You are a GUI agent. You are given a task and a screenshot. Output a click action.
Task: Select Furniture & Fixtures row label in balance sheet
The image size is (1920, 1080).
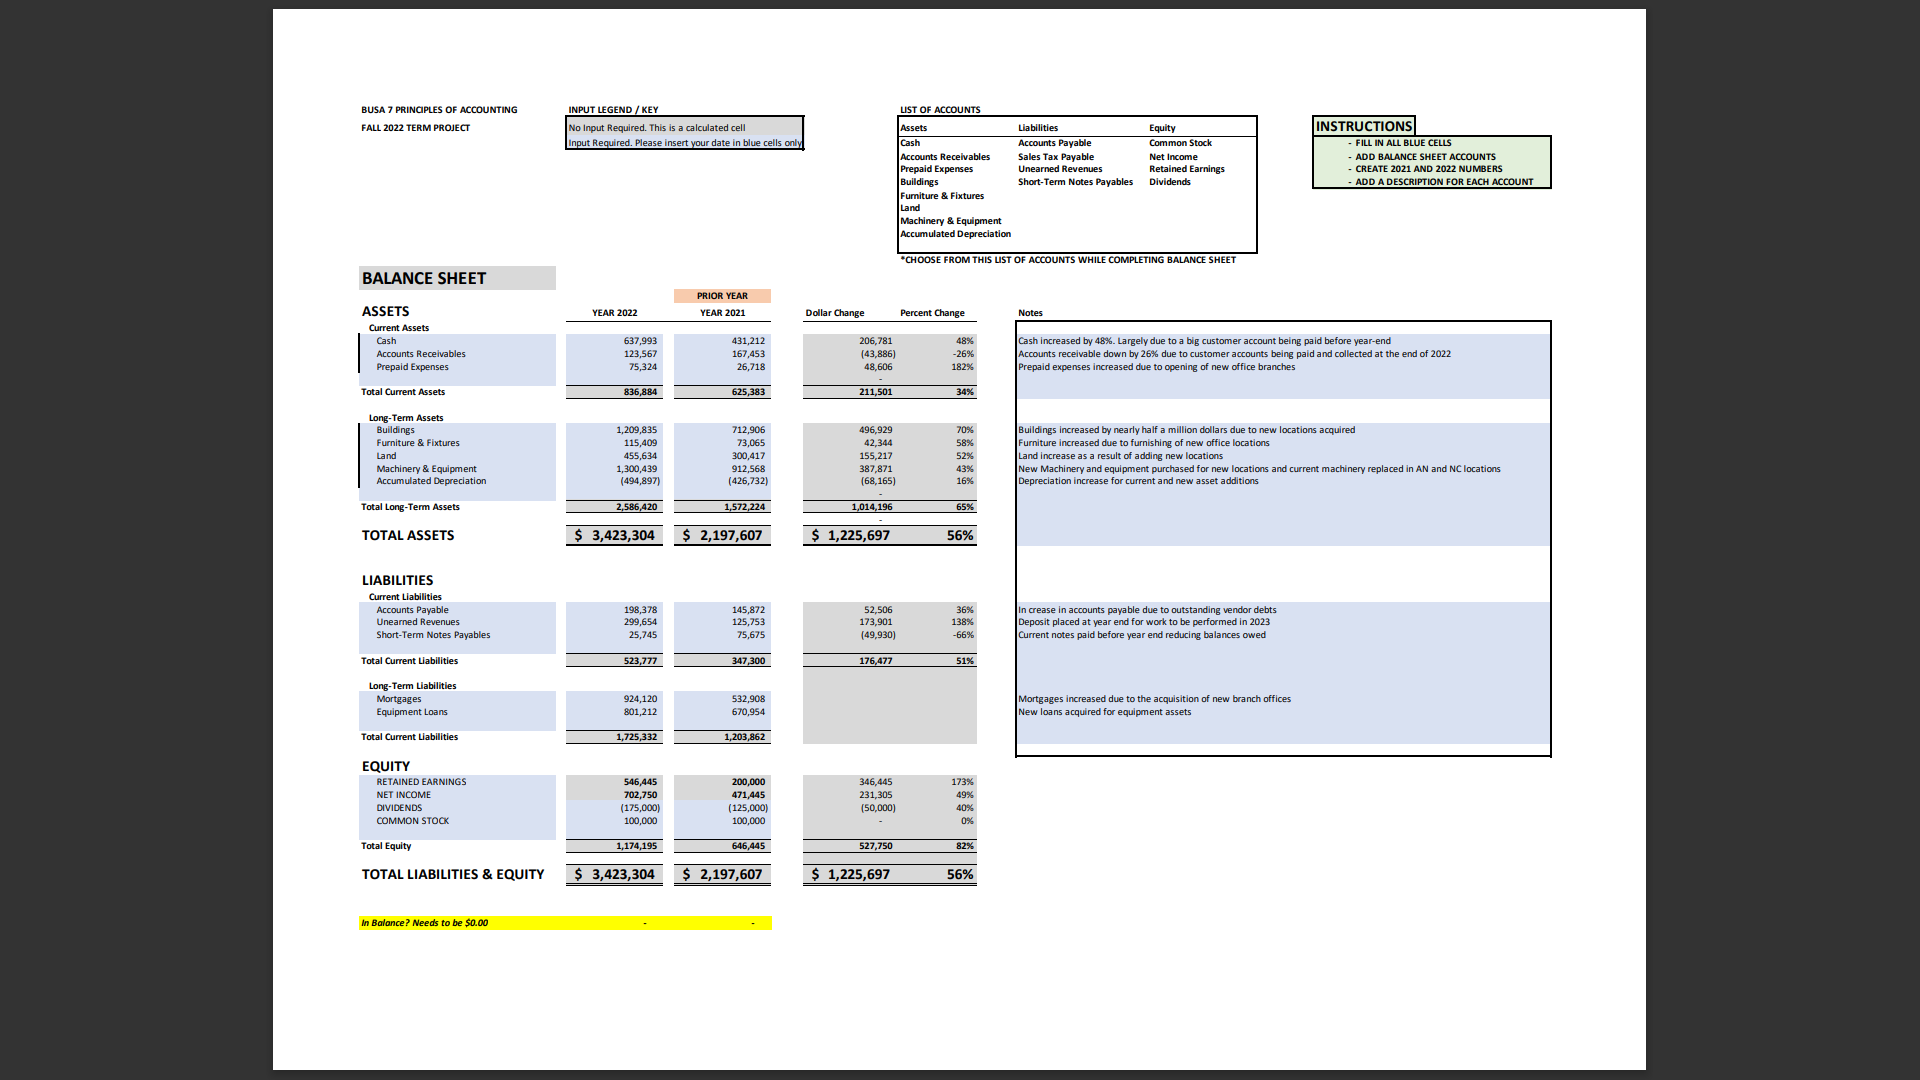pos(418,443)
